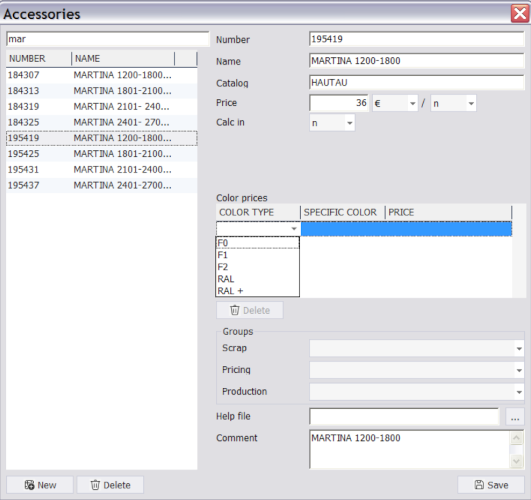Select row 184319 MARTINA 2101- 240
This screenshot has height=500, width=531.
click(x=102, y=106)
